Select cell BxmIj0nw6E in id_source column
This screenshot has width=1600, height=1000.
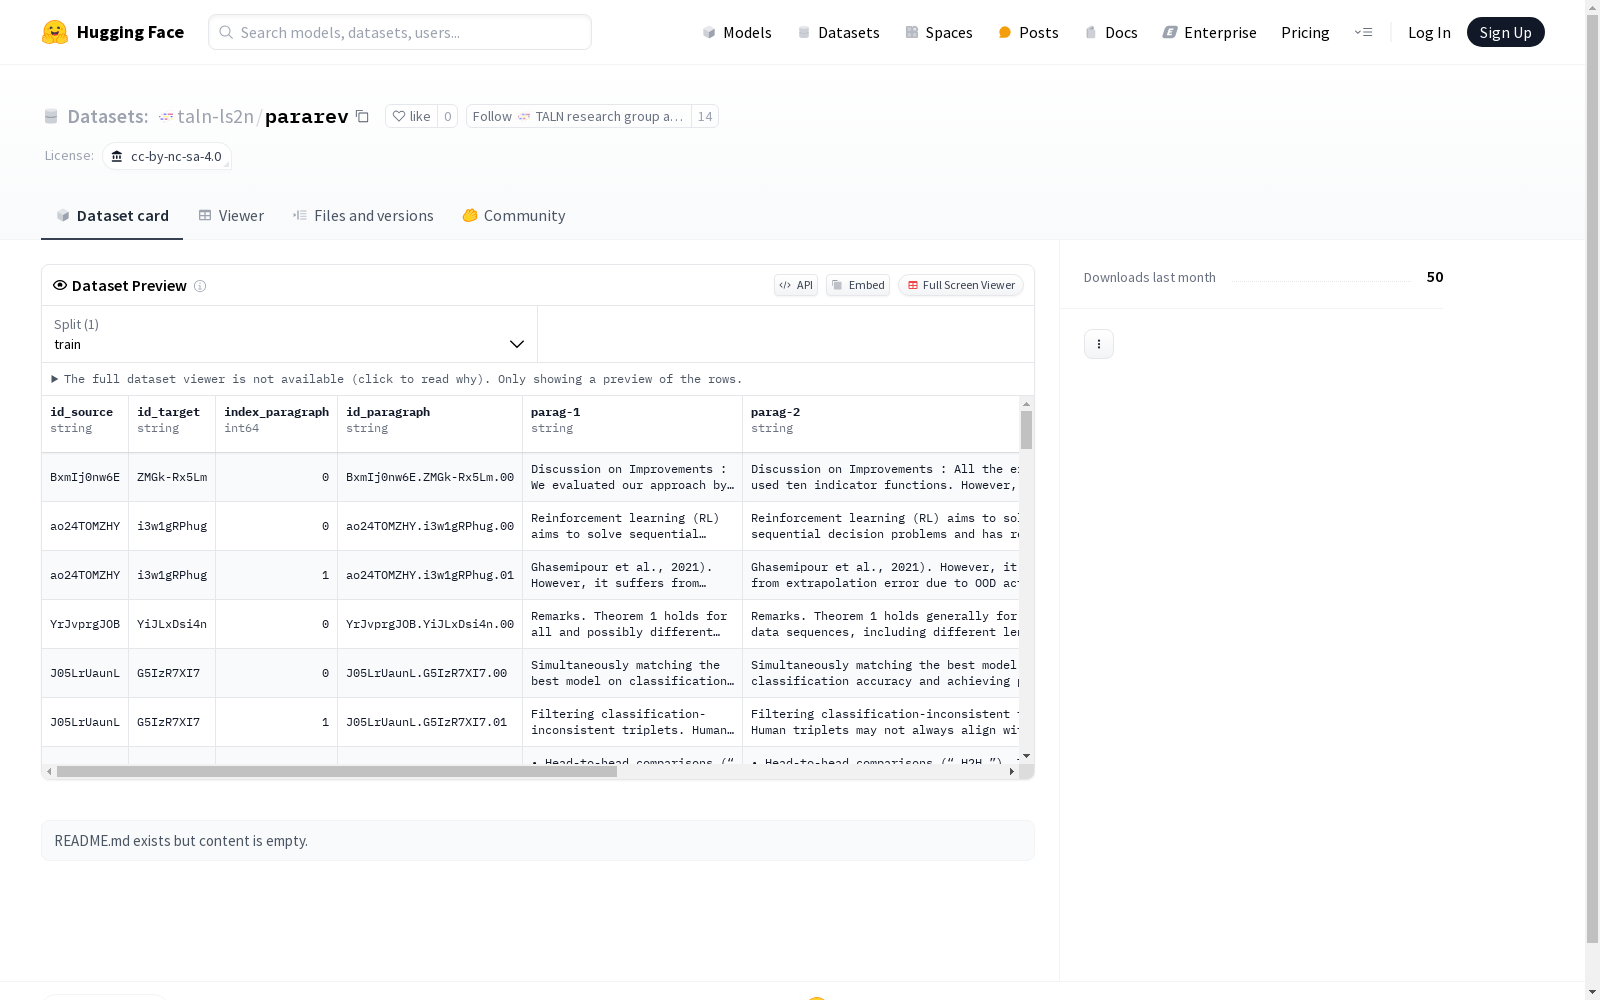point(85,478)
